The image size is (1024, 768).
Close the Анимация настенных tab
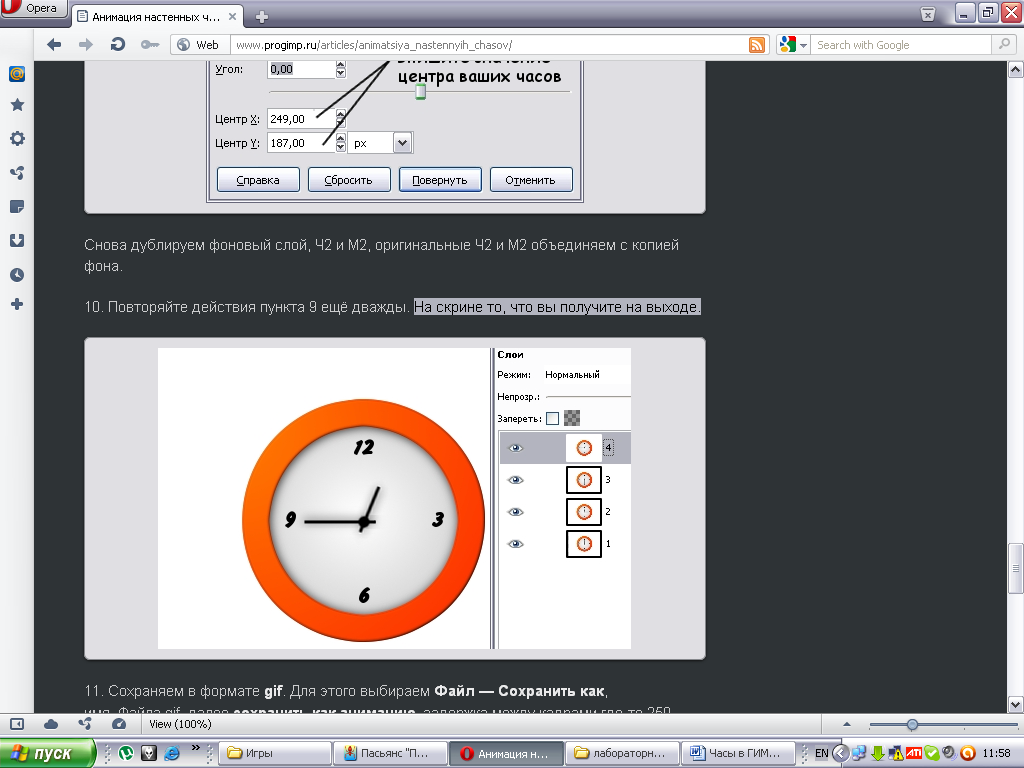pos(232,16)
